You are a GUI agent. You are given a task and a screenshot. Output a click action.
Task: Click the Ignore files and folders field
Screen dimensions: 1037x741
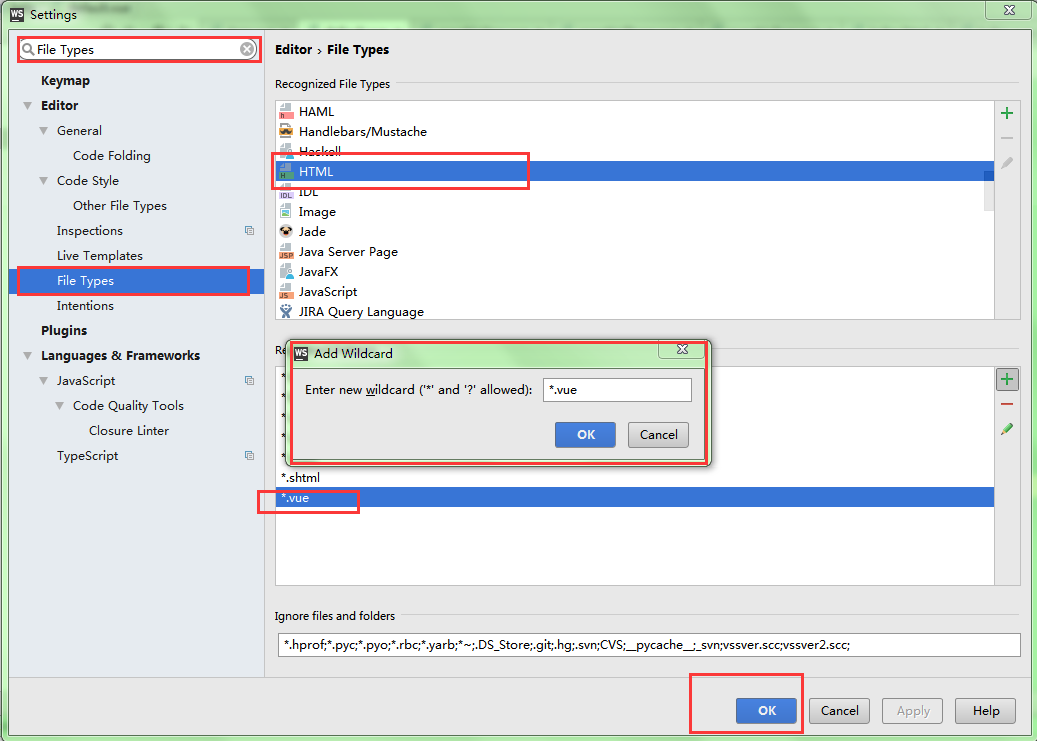(649, 644)
